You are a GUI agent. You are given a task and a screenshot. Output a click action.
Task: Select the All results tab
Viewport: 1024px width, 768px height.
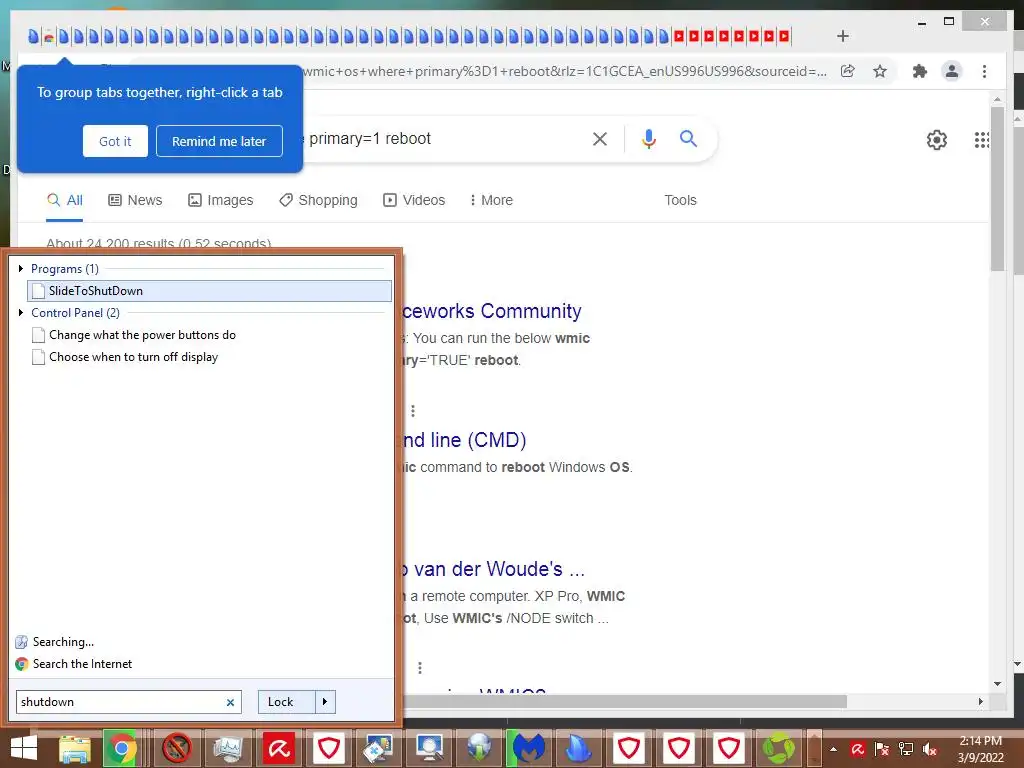pyautogui.click(x=65, y=200)
